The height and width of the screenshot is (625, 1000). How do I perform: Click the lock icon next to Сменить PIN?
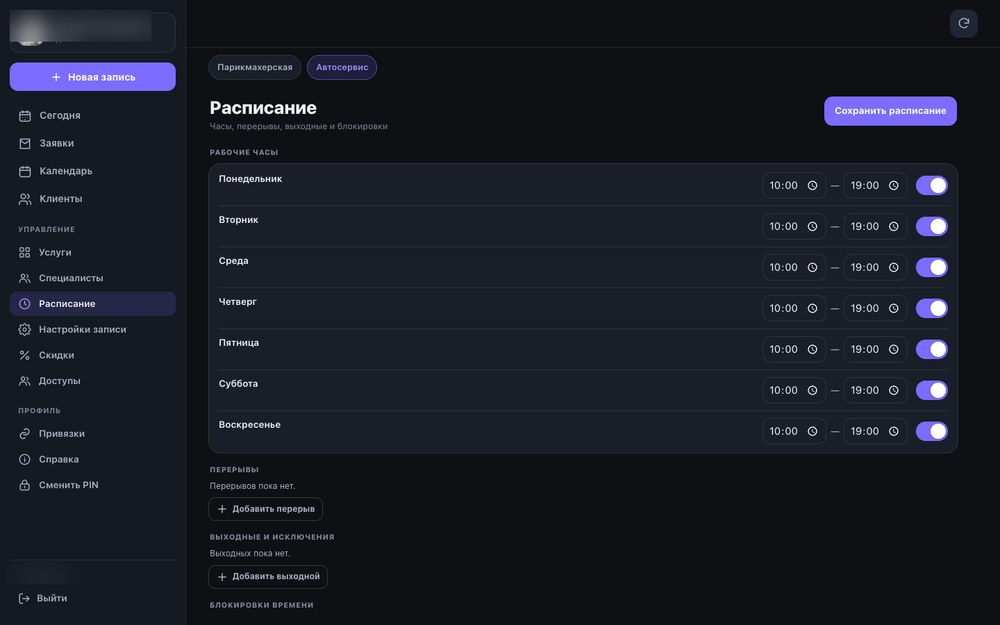pyautogui.click(x=24, y=485)
